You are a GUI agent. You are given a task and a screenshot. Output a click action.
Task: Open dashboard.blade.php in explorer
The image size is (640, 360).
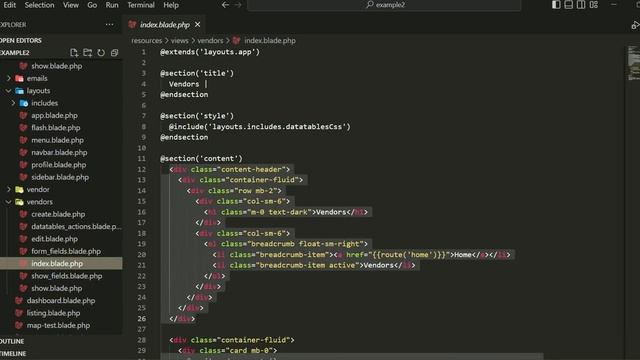click(x=61, y=300)
